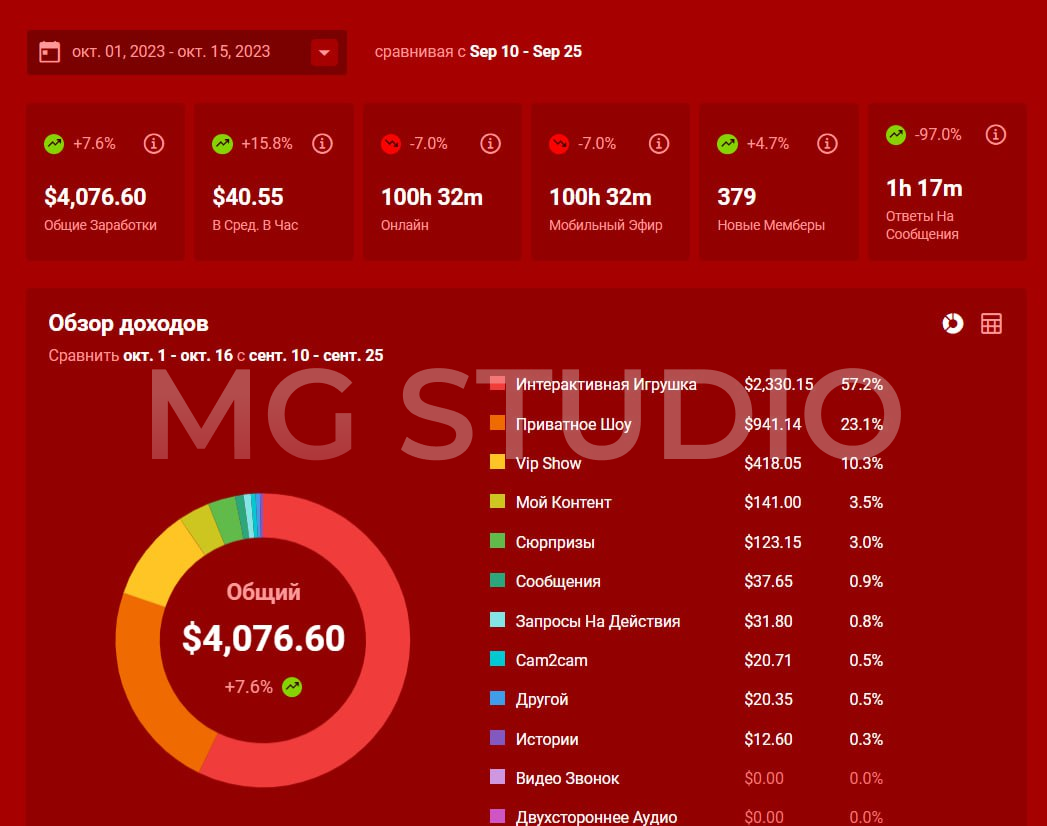Viewport: 1047px width, 826px height.
Task: Click the Истории purple legend swatch
Action: pos(497,739)
